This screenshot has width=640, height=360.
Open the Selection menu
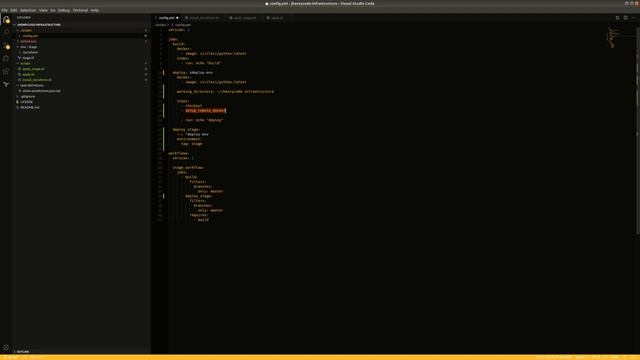pos(28,10)
